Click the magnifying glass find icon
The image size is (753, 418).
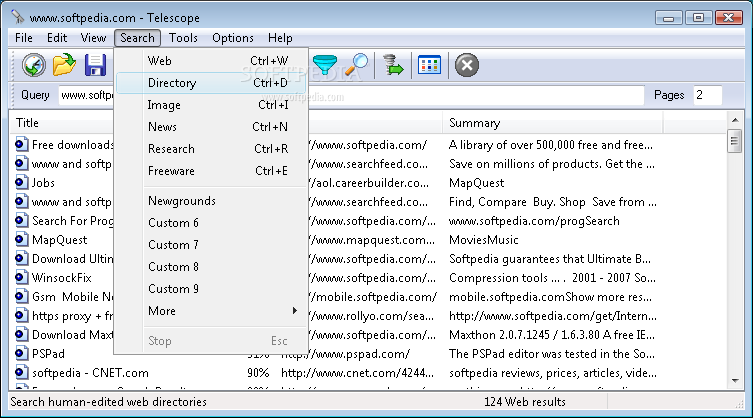(x=357, y=65)
